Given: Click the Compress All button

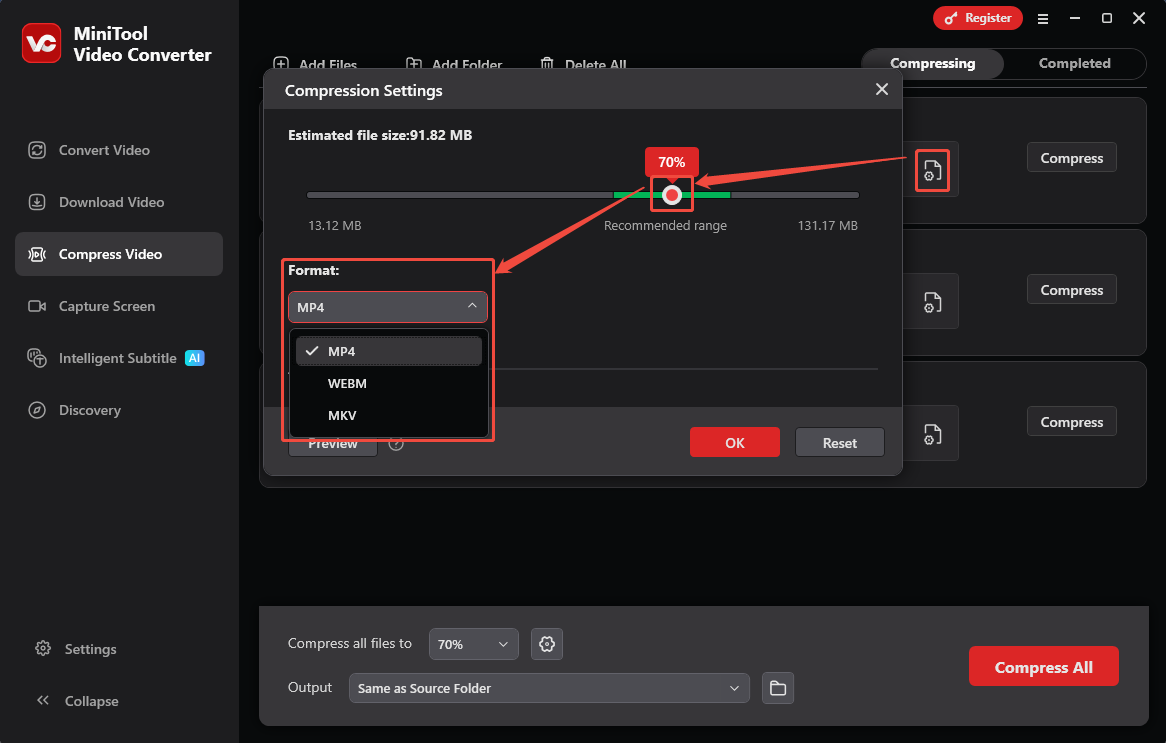Looking at the screenshot, I should 1044,666.
